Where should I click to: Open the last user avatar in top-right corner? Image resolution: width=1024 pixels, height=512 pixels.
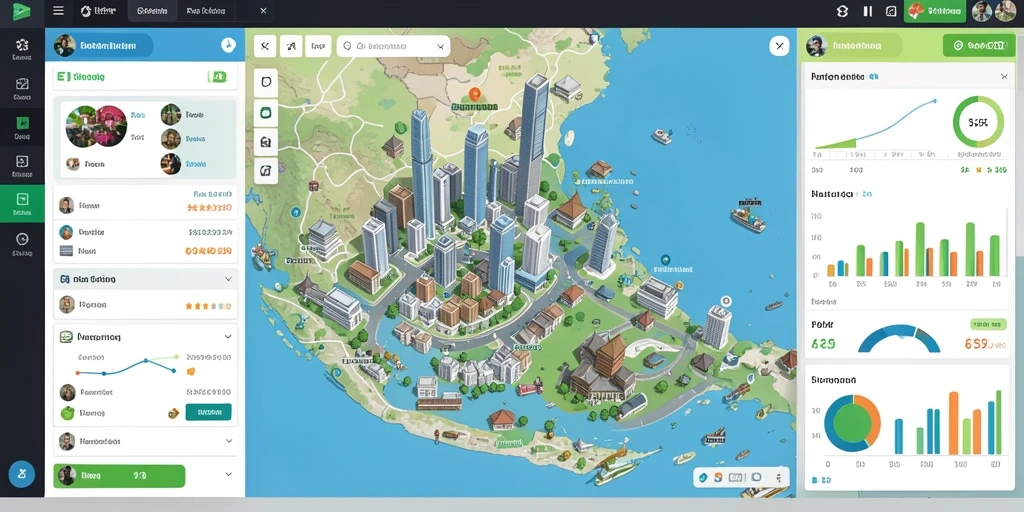click(x=1006, y=10)
